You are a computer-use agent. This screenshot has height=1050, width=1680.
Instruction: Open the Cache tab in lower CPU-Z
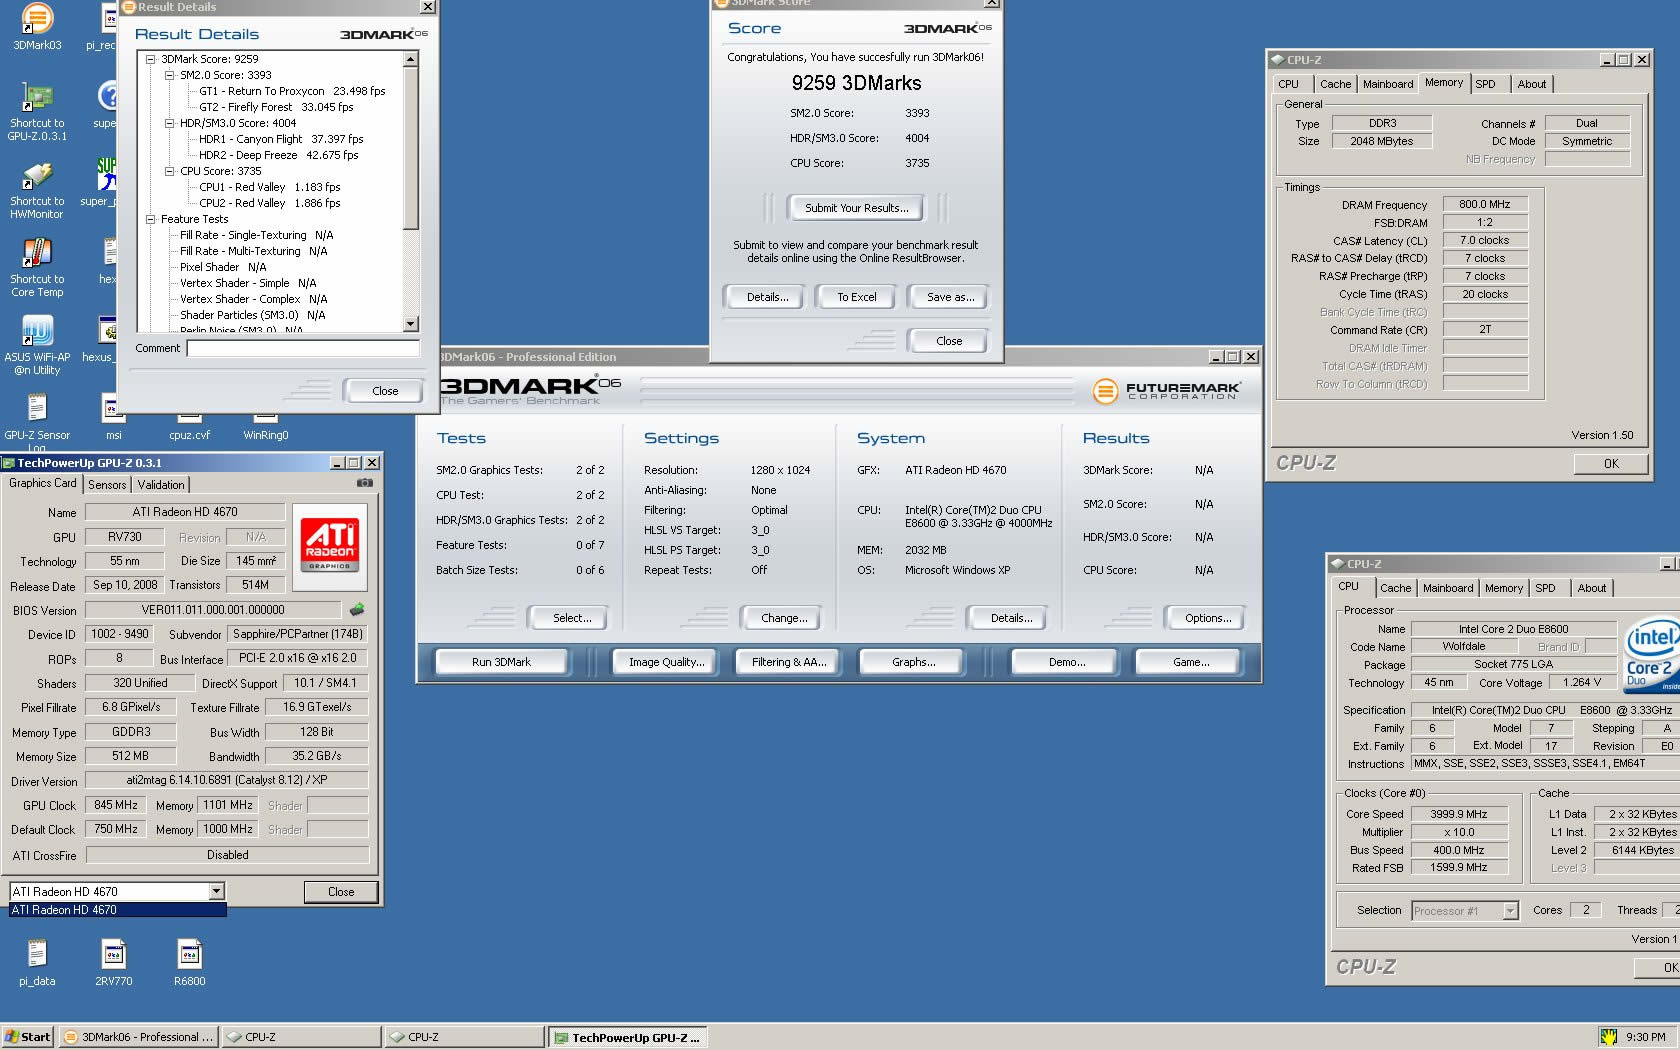1396,588
